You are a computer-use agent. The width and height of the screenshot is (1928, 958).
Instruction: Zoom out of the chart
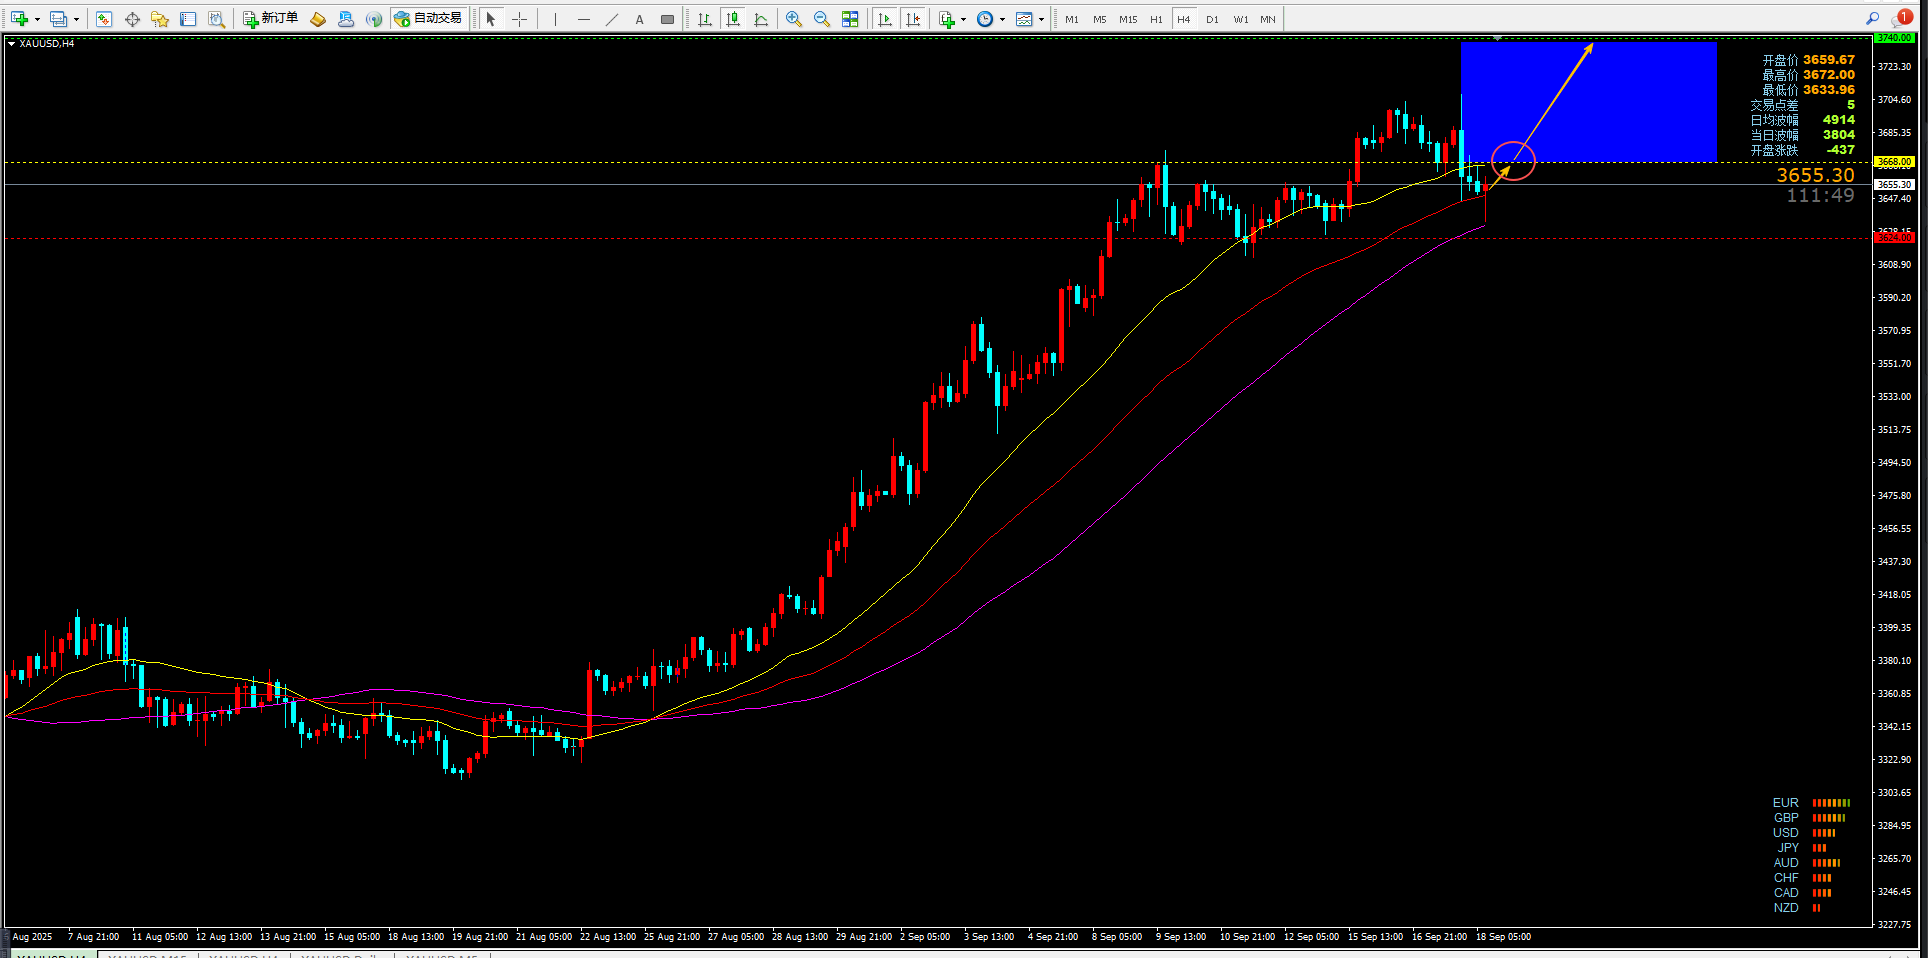(x=822, y=19)
